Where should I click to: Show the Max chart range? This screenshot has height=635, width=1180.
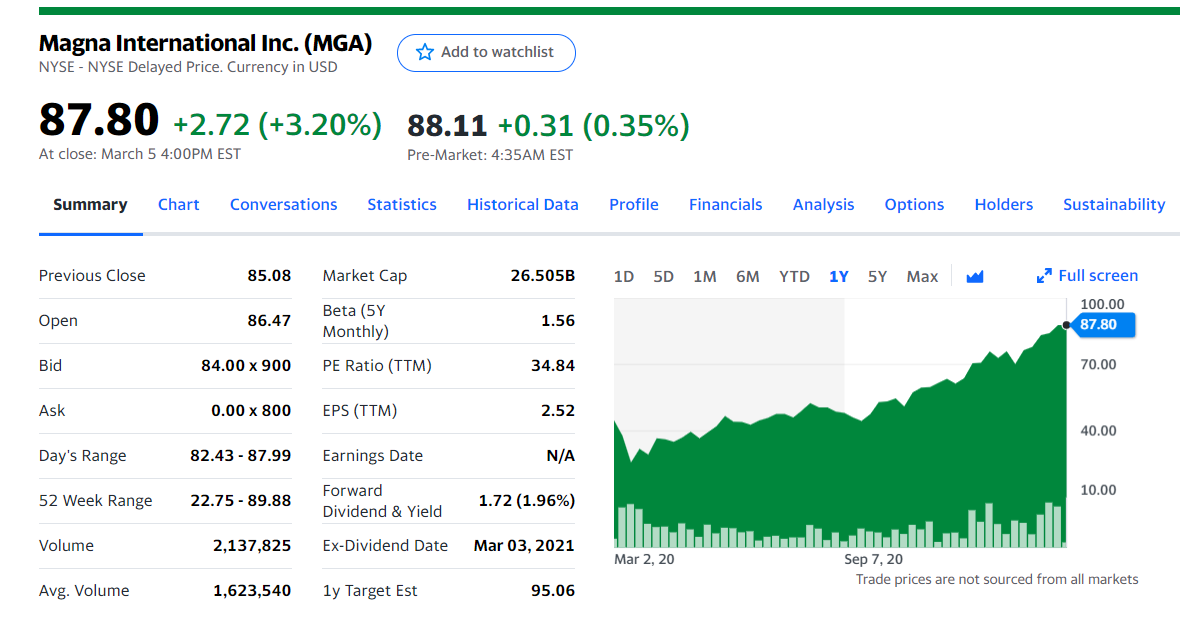922,277
